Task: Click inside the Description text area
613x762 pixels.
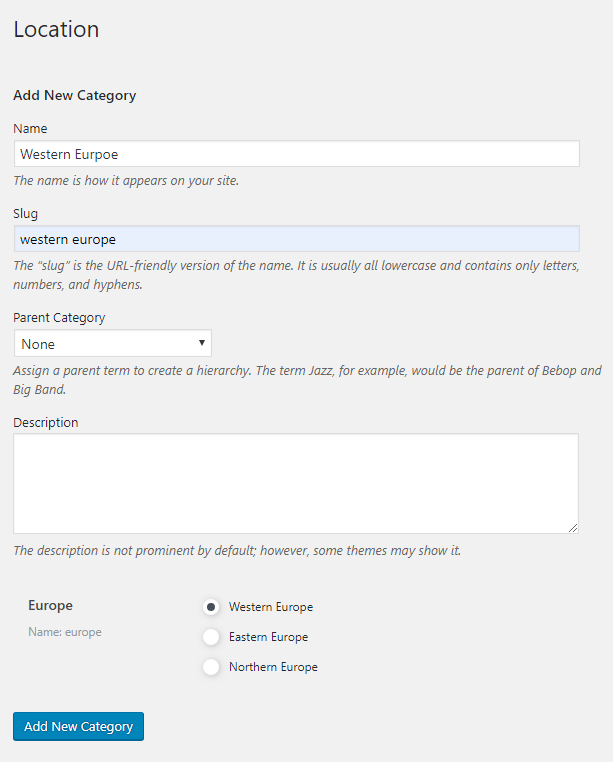Action: [296, 484]
